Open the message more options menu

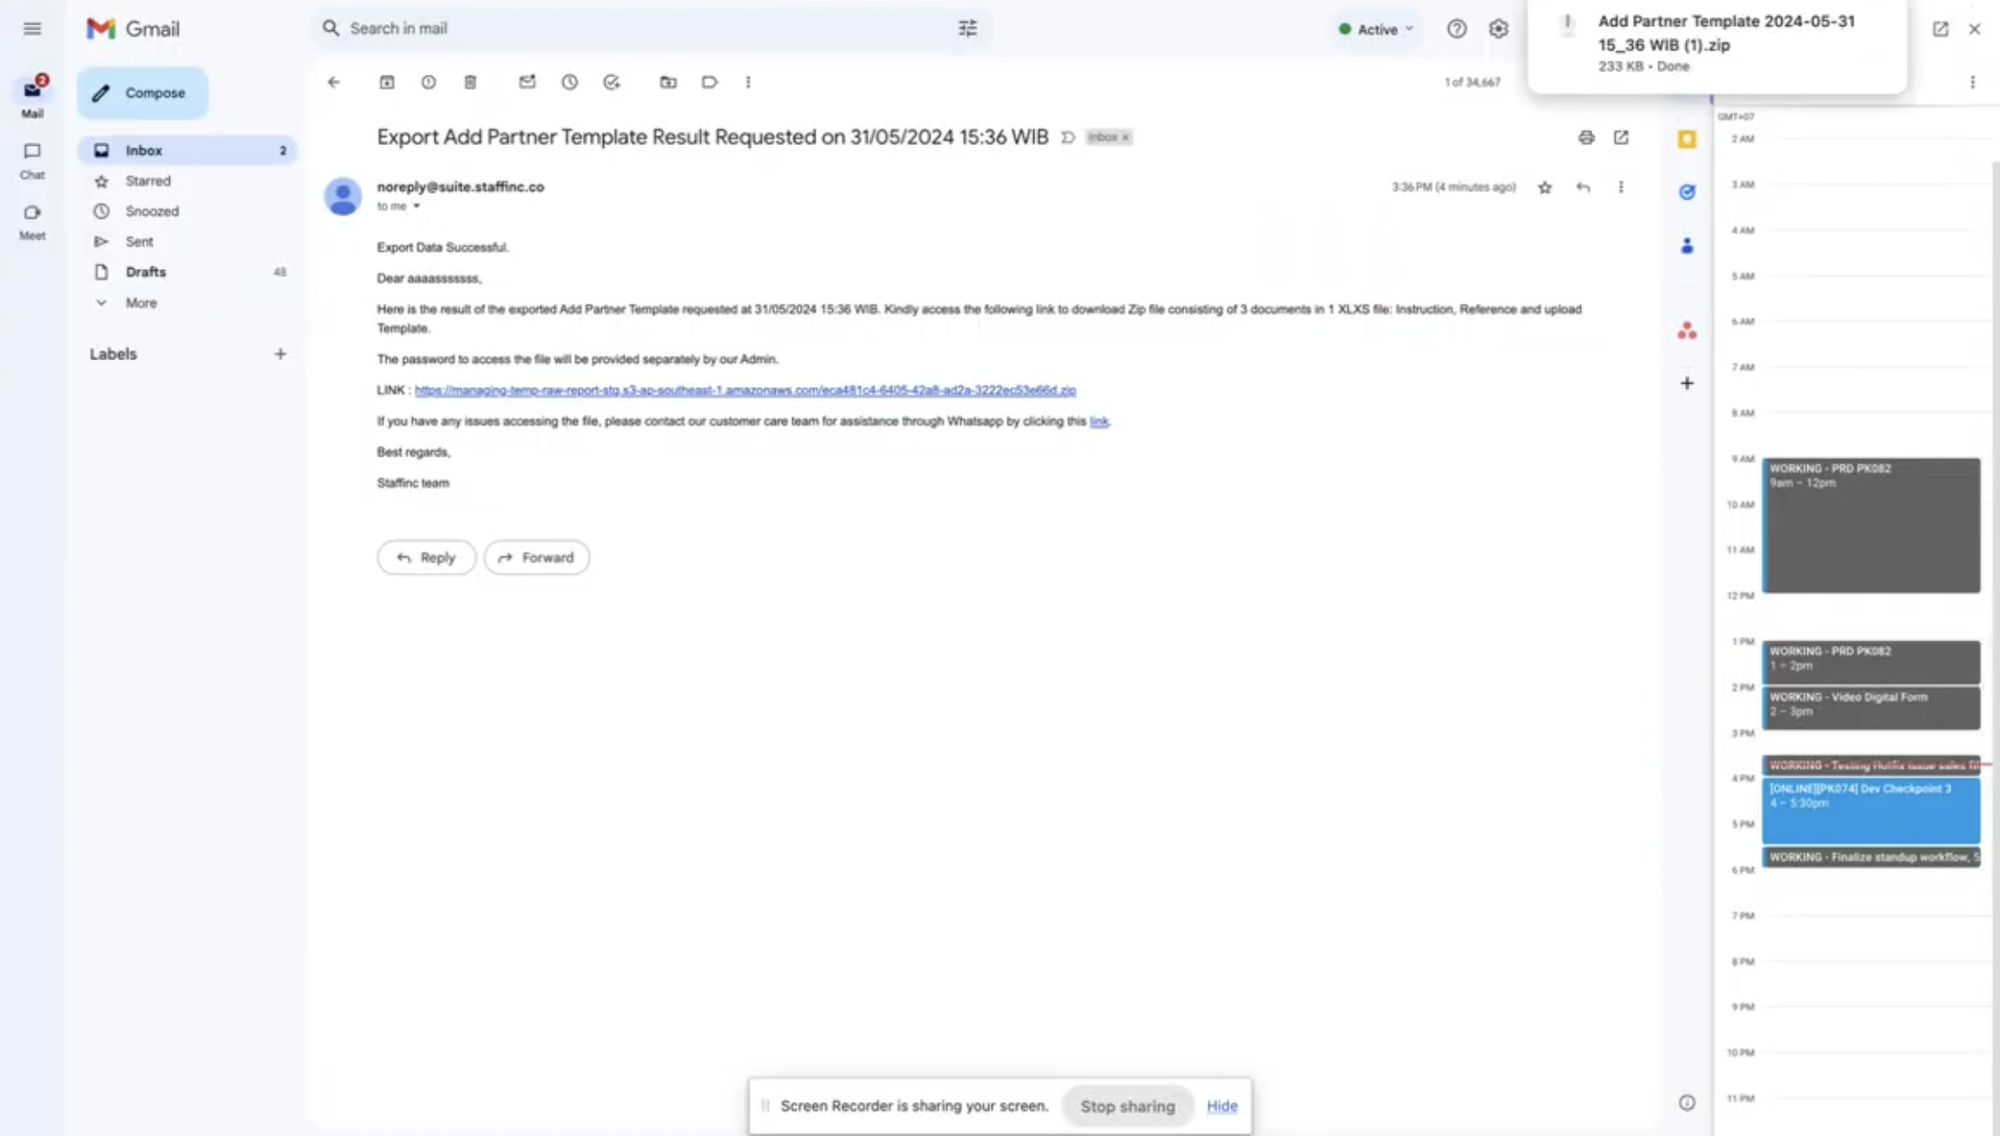(x=1621, y=187)
